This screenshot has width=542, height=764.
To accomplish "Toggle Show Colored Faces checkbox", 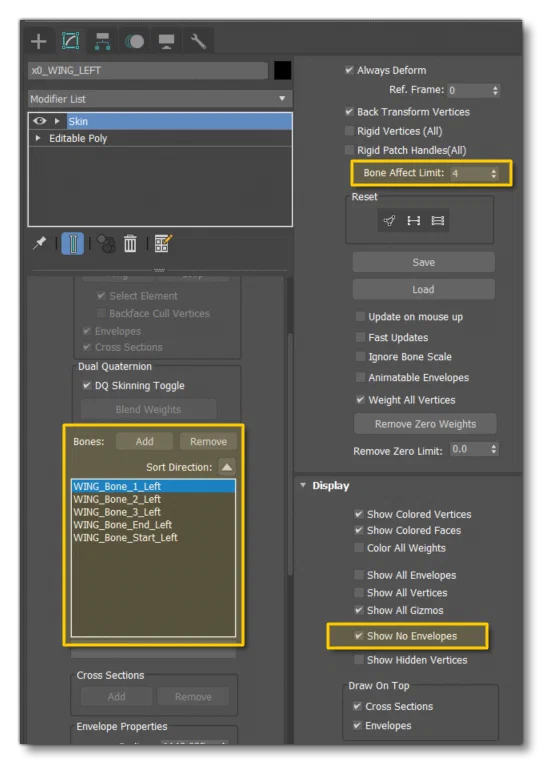I will pos(359,530).
